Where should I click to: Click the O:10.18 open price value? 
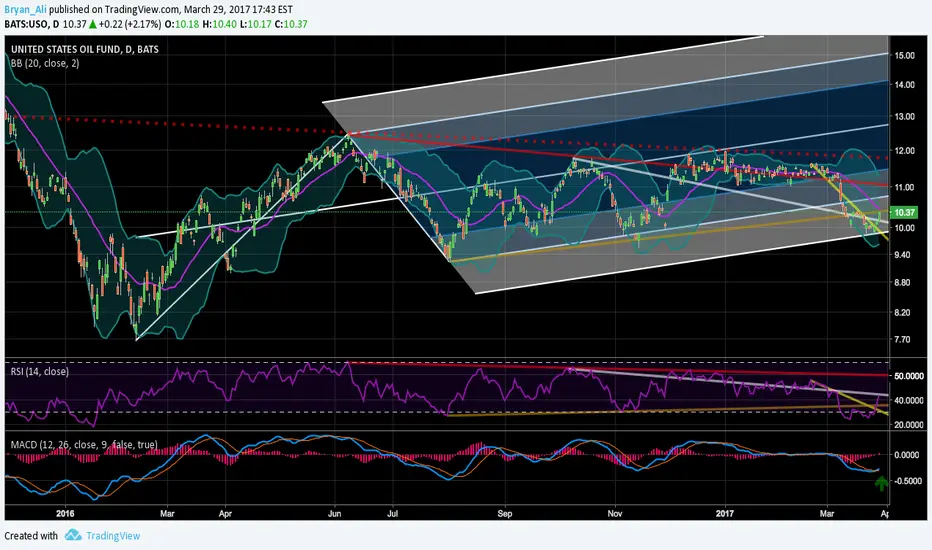coord(182,24)
